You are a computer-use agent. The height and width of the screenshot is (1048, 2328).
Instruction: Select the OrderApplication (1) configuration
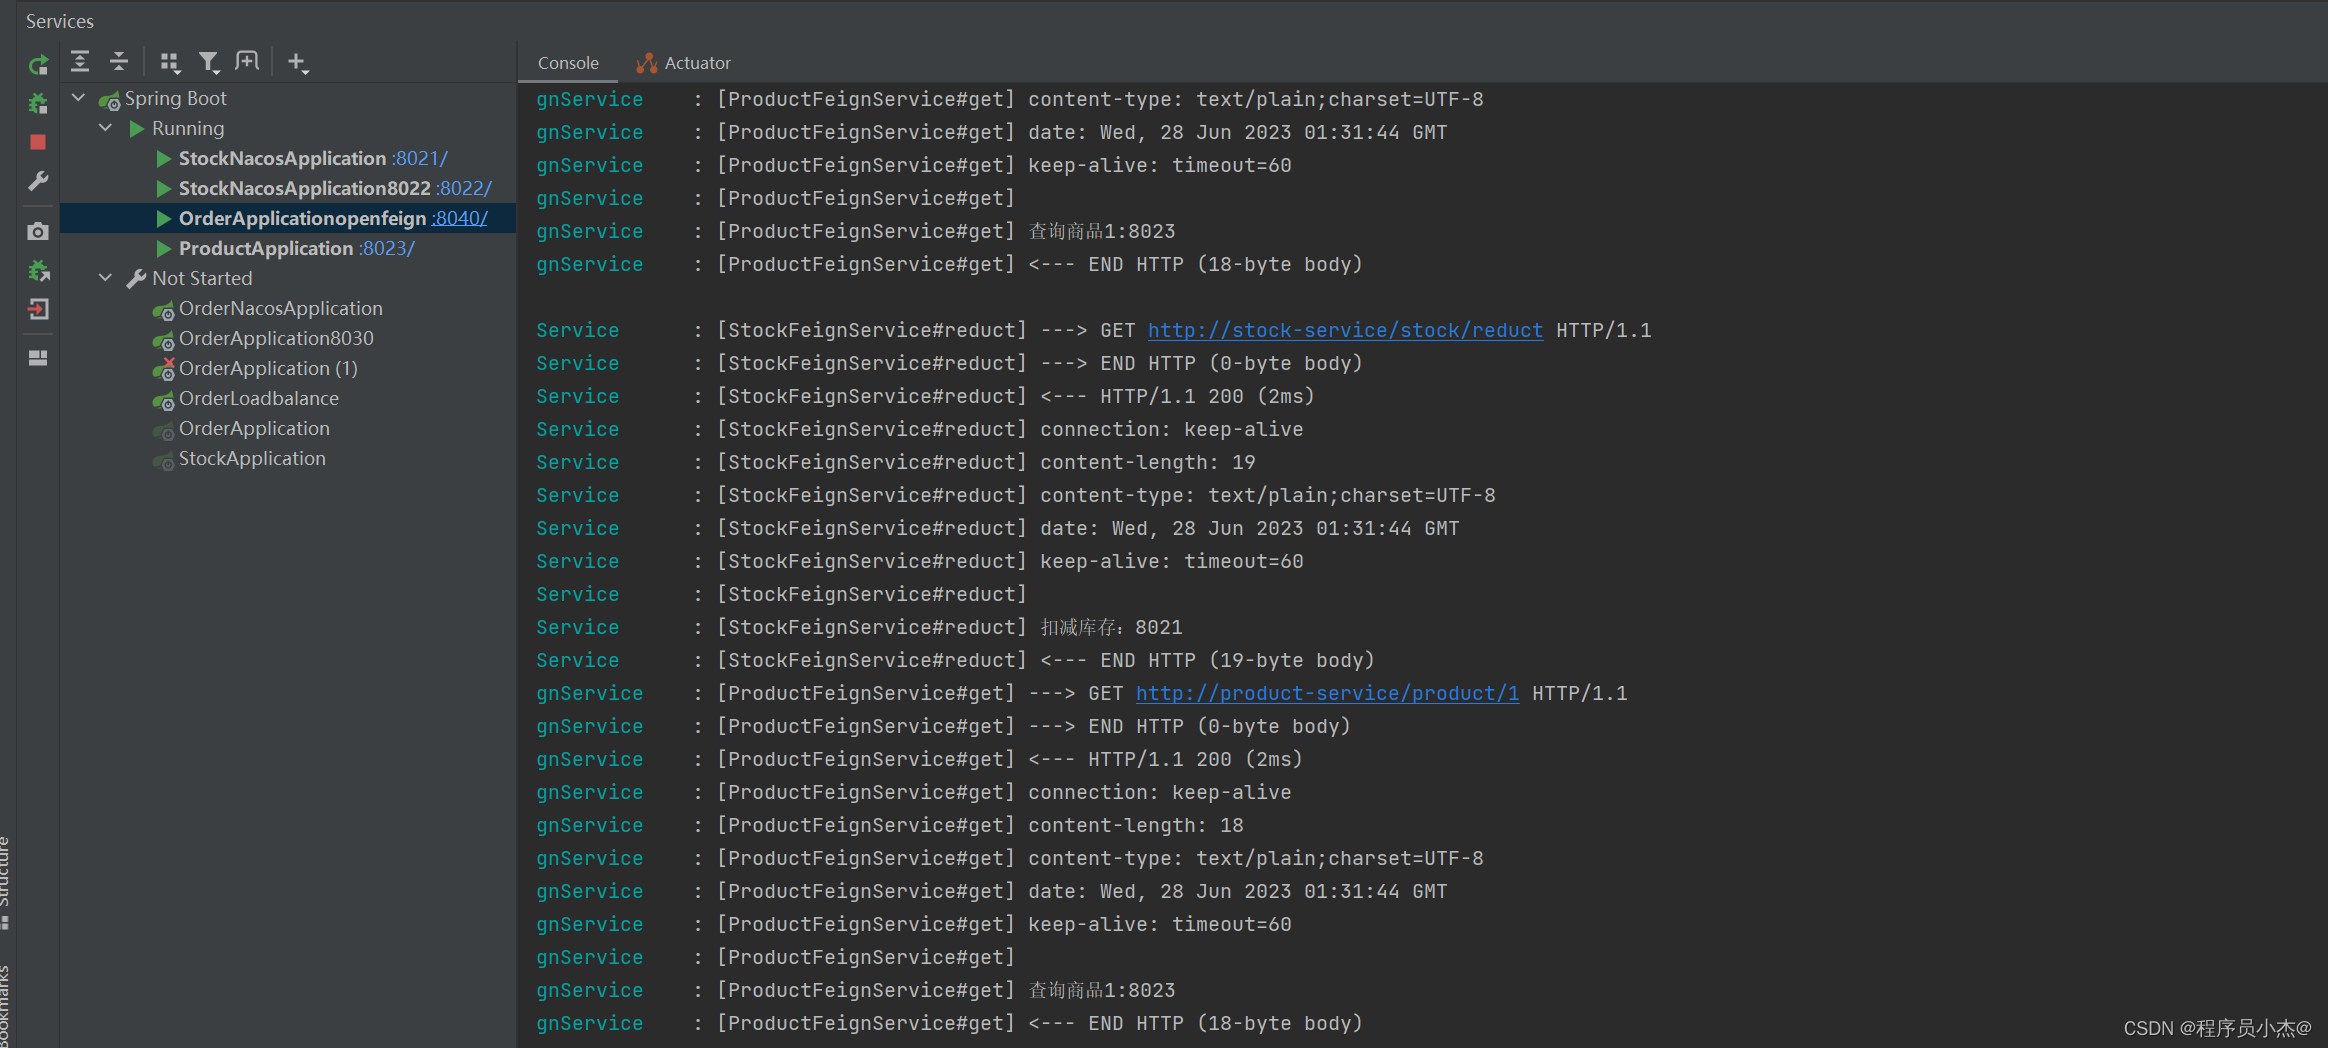pyautogui.click(x=268, y=368)
